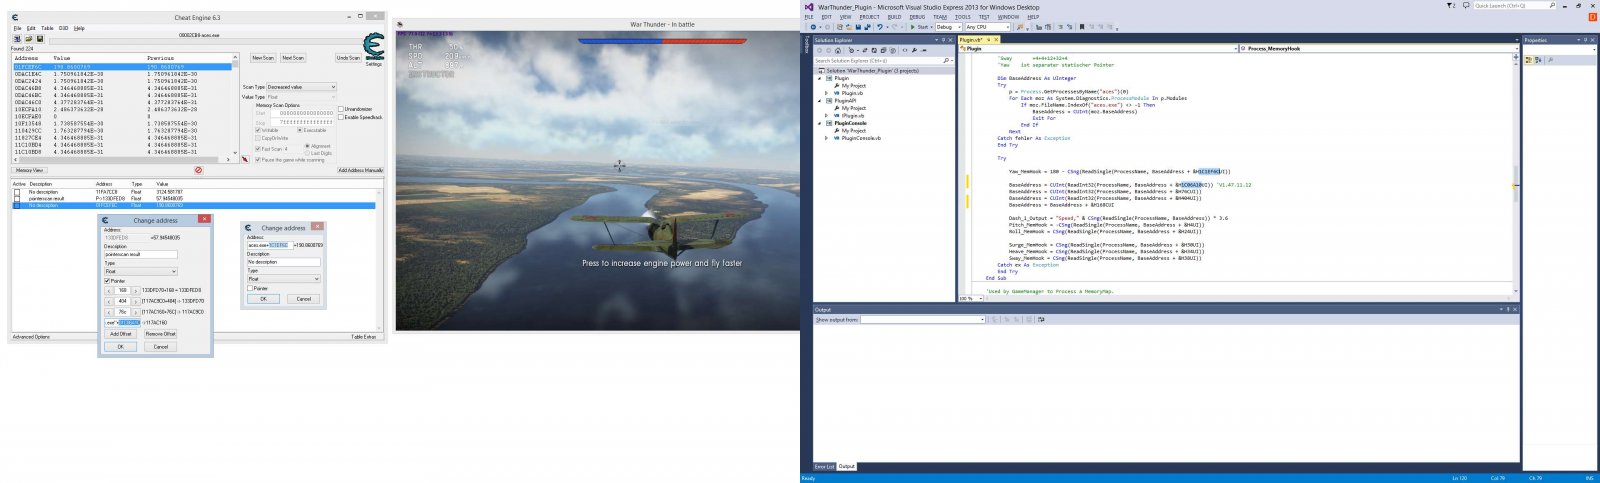Screen dimensions: 1600x483
Task: Click Remove Offset button in Change address dialog
Action: [x=161, y=334]
